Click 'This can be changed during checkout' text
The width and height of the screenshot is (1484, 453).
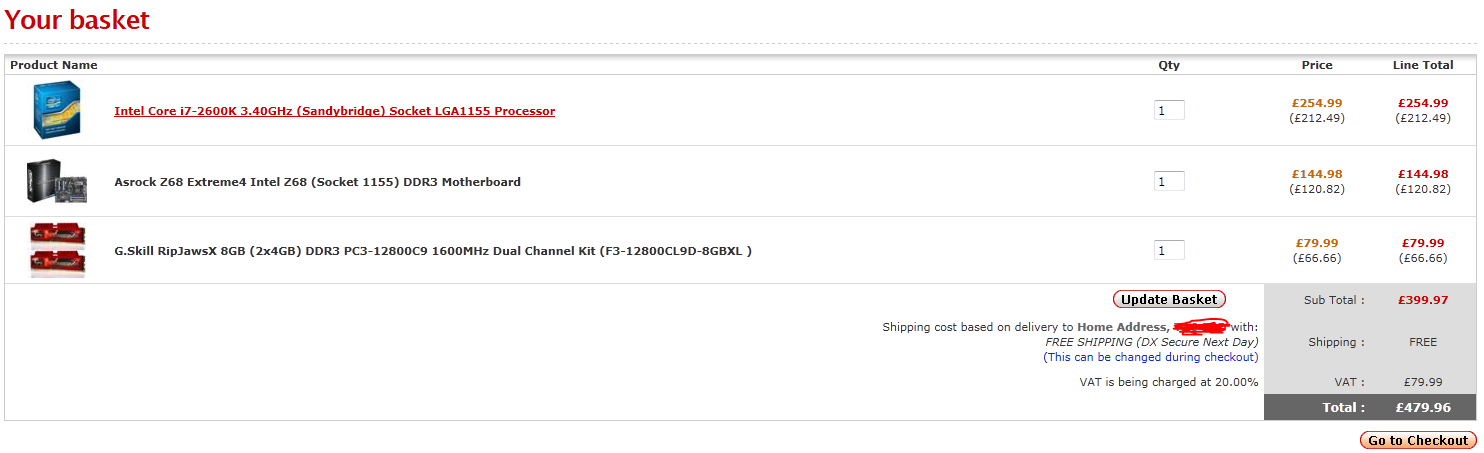tap(1150, 357)
